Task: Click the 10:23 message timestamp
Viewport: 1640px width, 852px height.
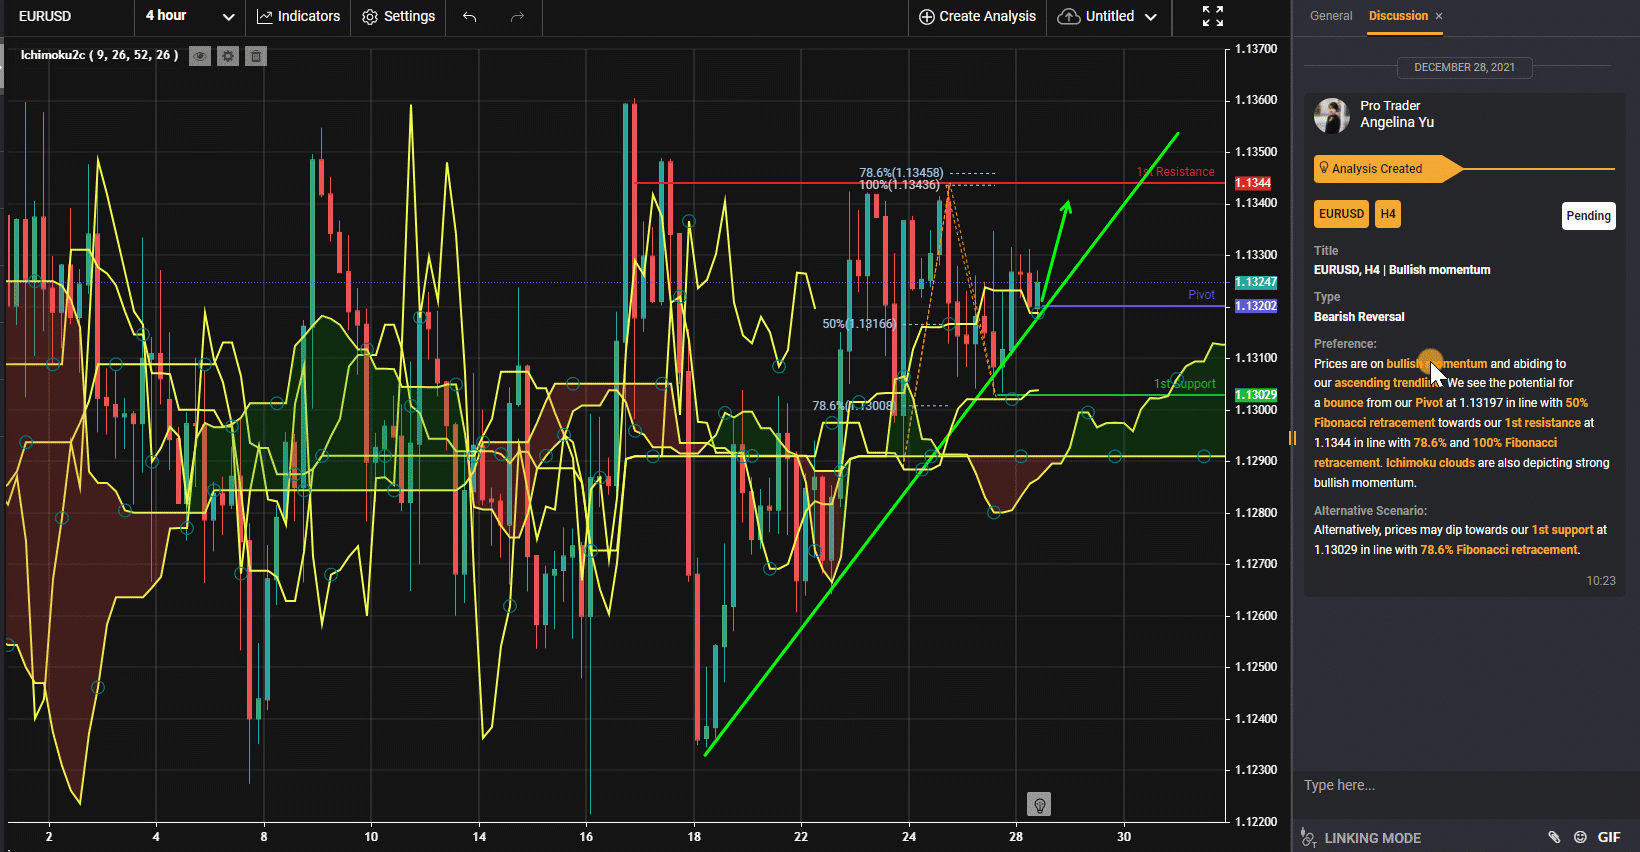Action: [x=1600, y=581]
